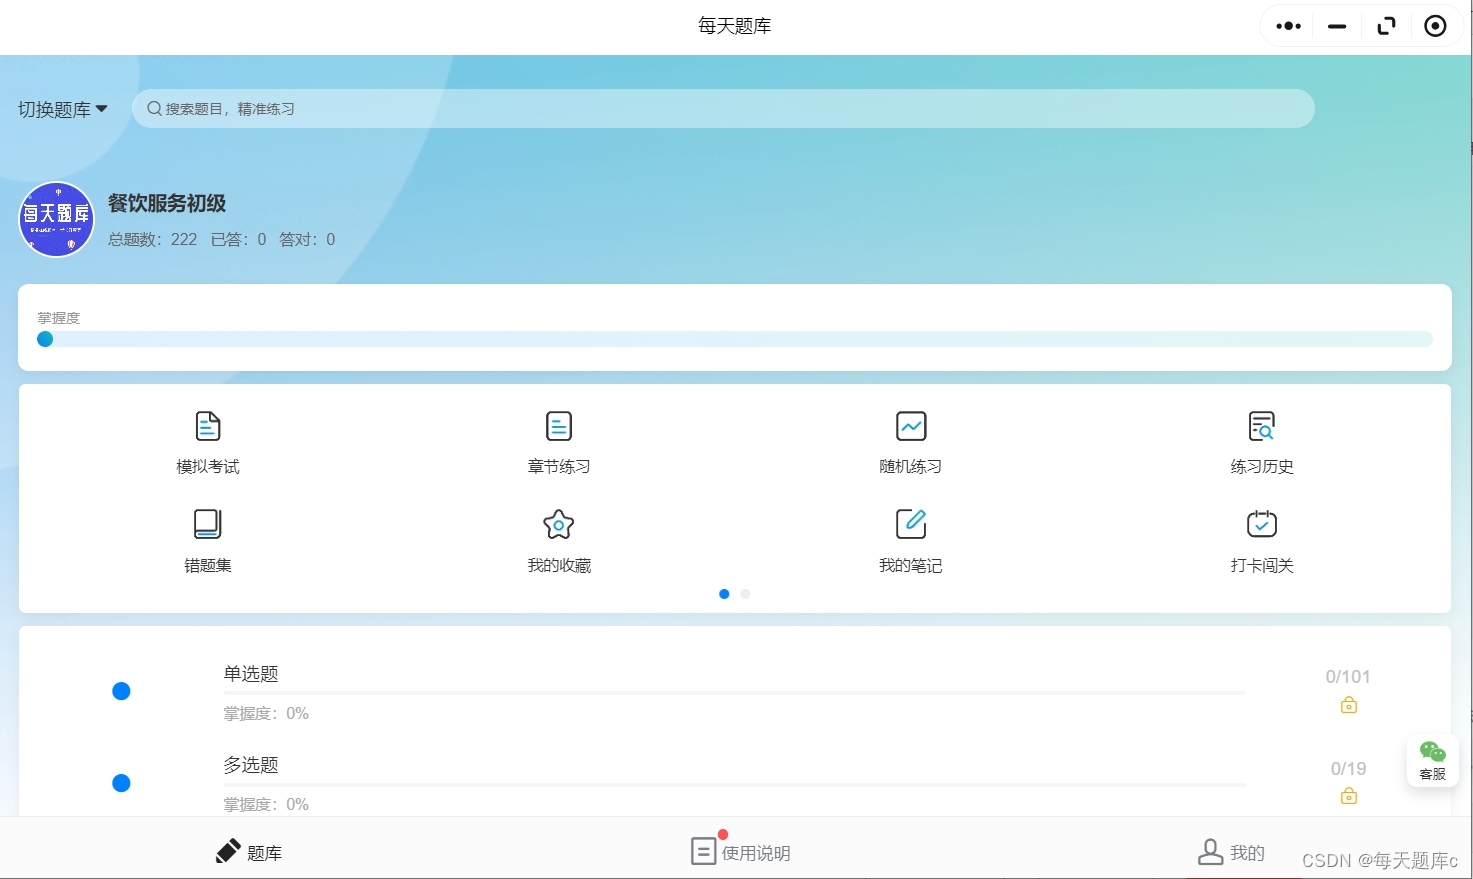This screenshot has width=1473, height=879.
Task: Click the 0/19 count text
Action: (1348, 769)
